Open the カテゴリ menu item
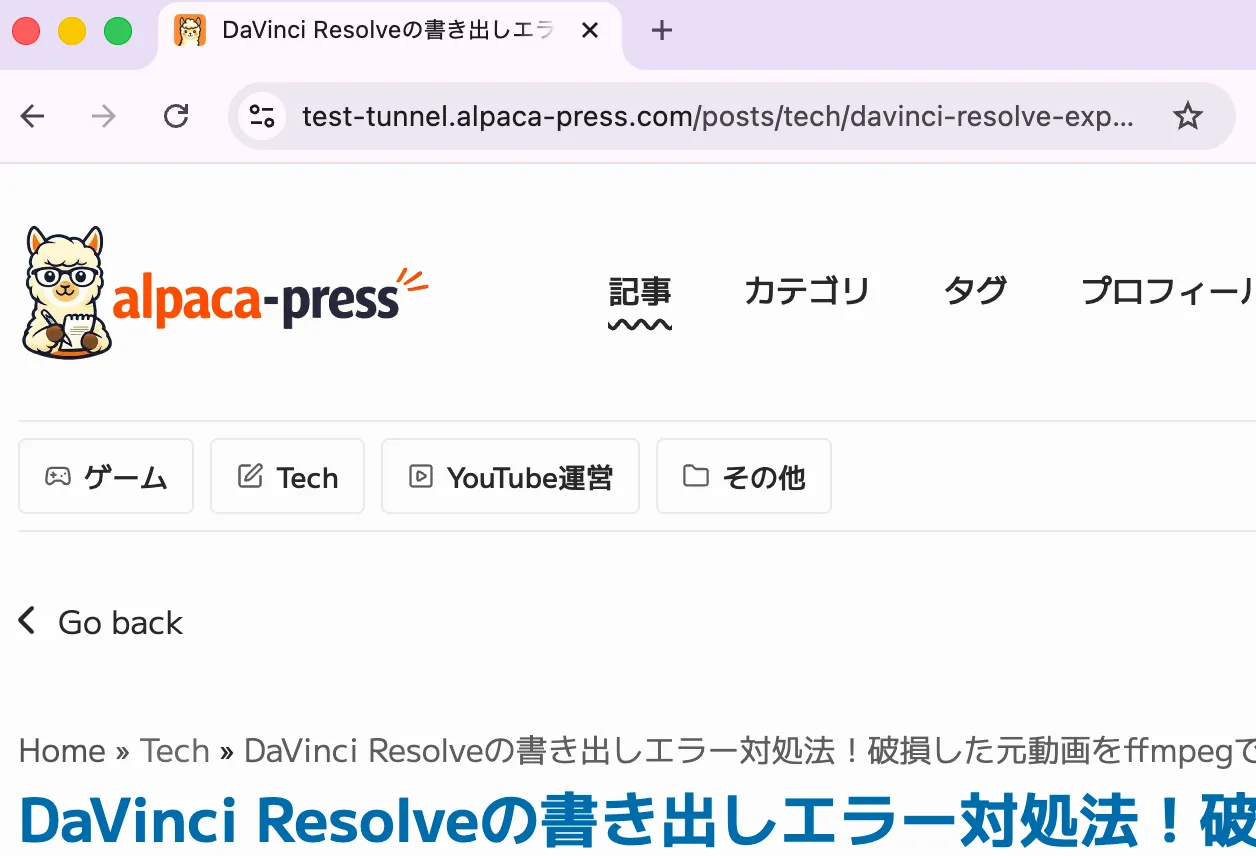Viewport: 1256px width, 856px height. [x=807, y=292]
